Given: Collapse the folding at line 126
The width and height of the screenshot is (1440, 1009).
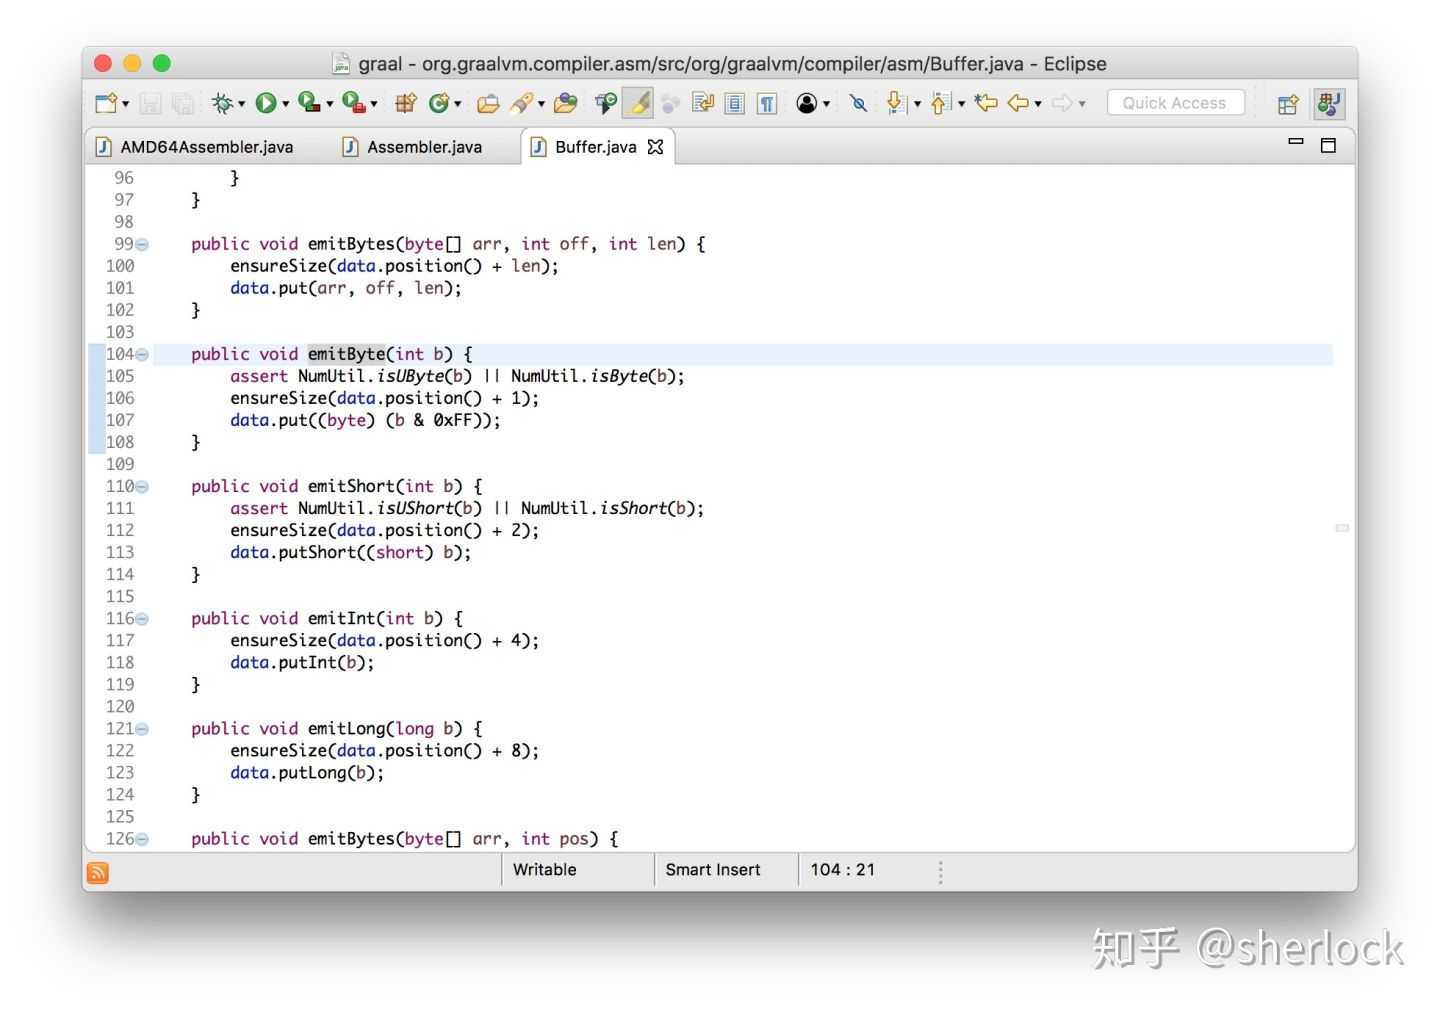Looking at the screenshot, I should coord(142,839).
